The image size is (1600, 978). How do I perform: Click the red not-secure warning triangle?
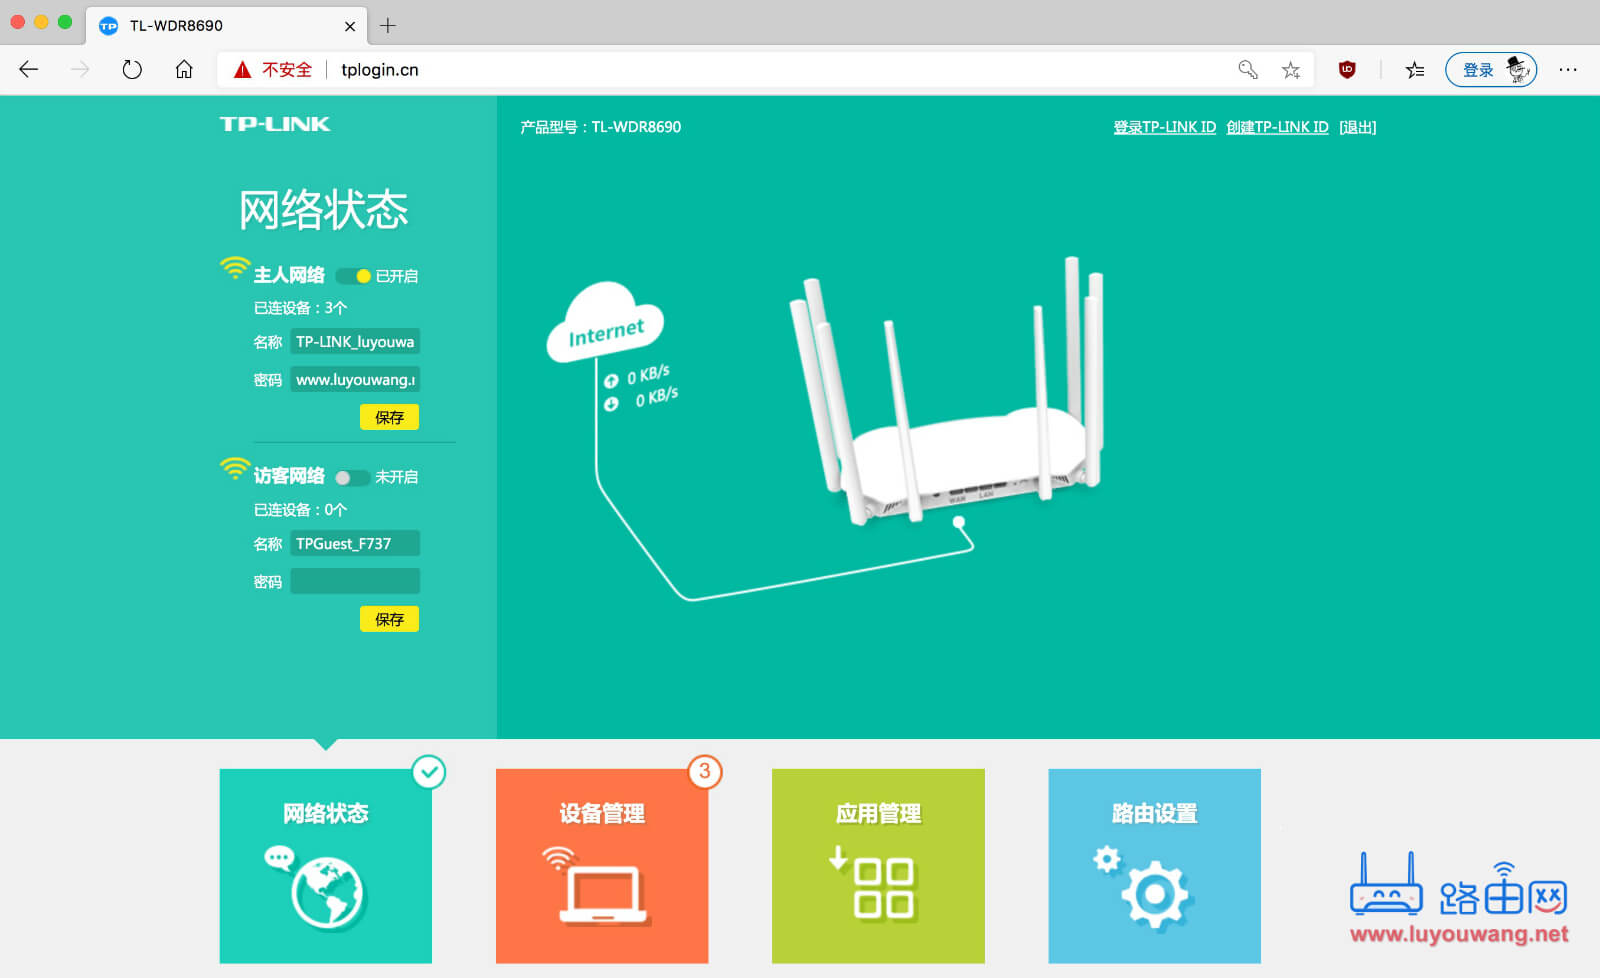point(242,69)
